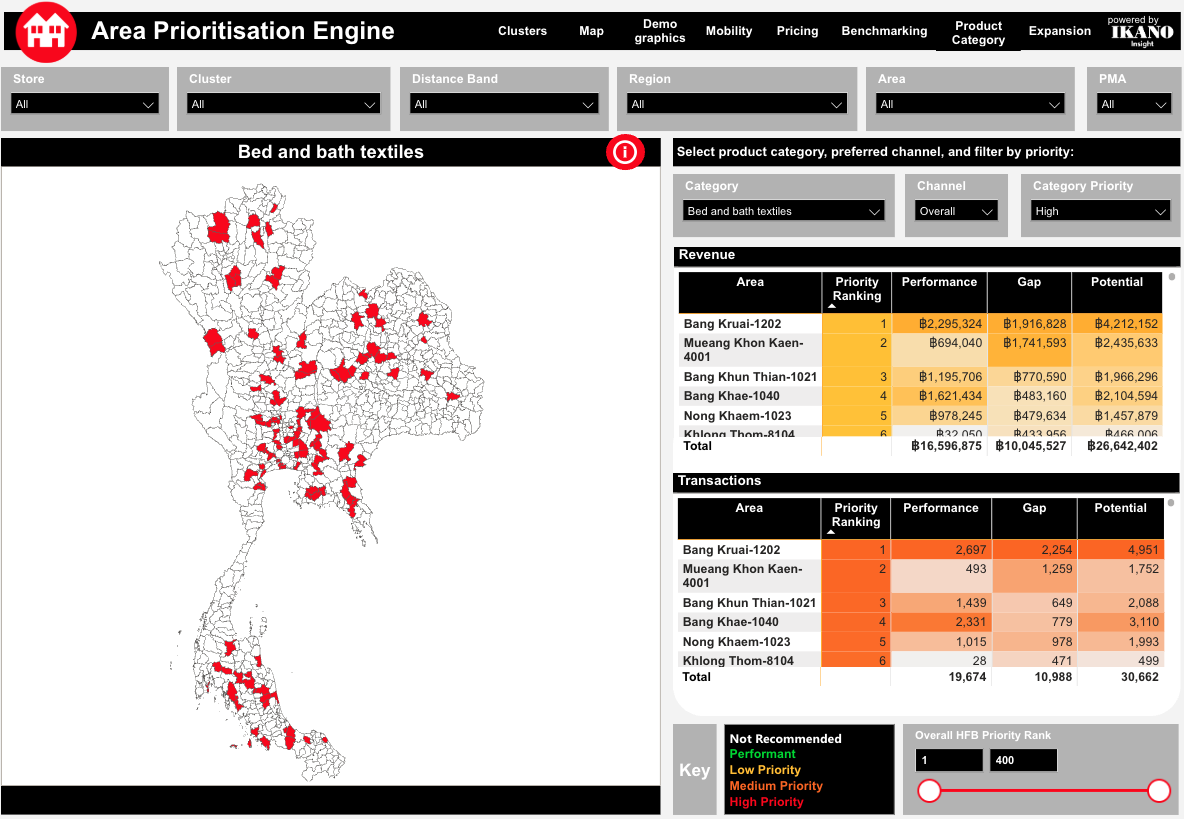Click High Priority in the key legend

tap(766, 802)
